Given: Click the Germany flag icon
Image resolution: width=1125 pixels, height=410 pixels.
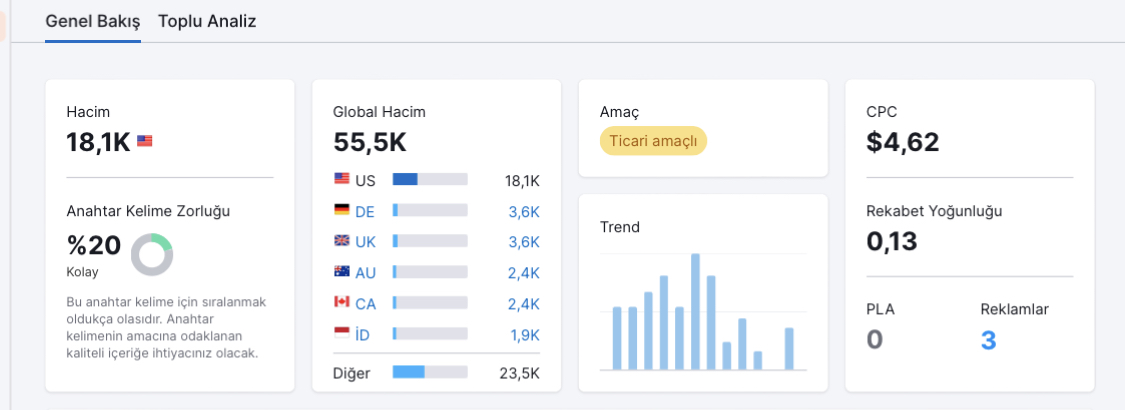Looking at the screenshot, I should tap(342, 210).
